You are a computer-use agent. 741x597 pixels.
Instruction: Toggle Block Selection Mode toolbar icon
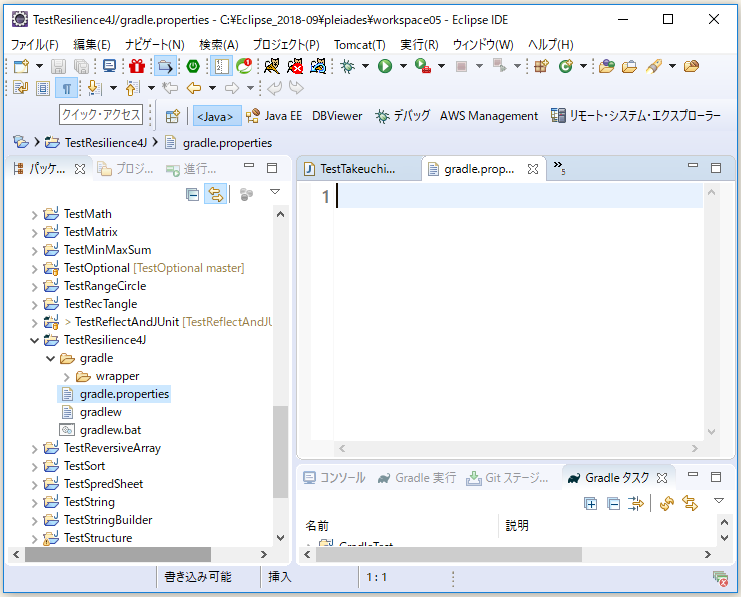(x=43, y=88)
